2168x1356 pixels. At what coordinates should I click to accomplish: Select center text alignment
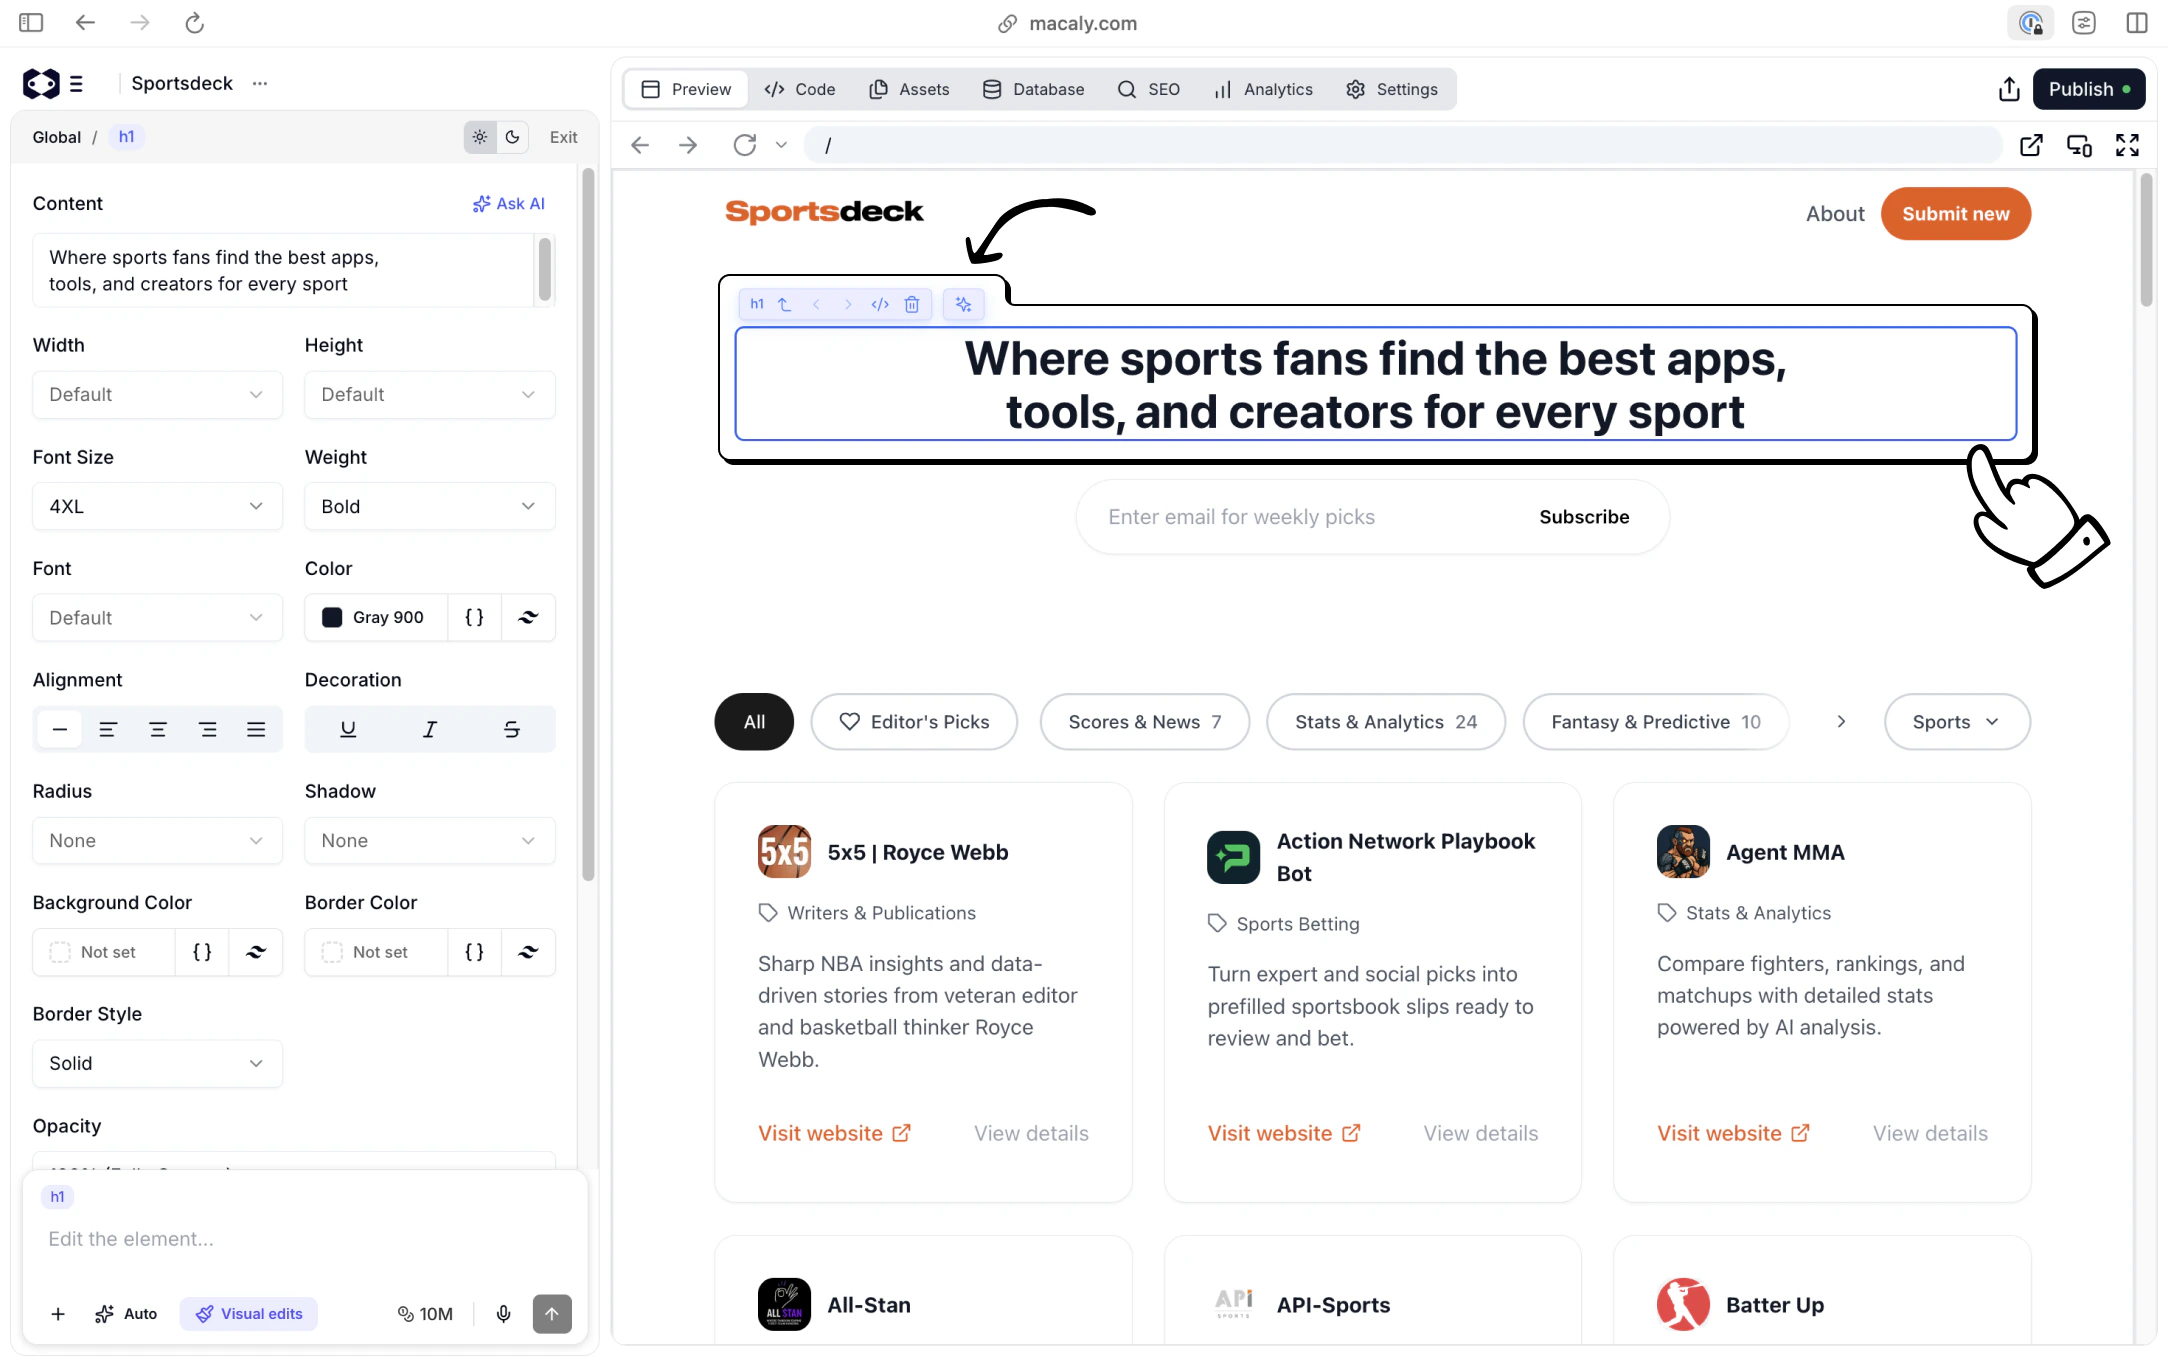[158, 729]
